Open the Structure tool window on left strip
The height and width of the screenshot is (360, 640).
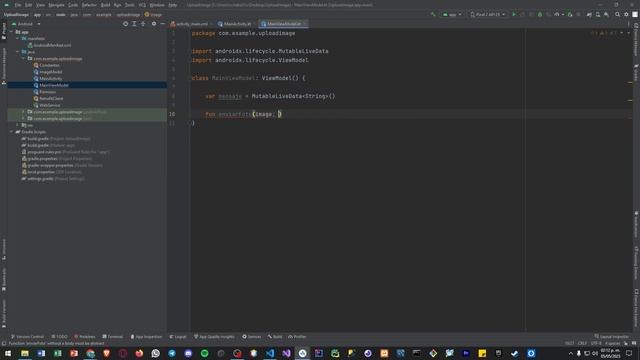coord(4,250)
